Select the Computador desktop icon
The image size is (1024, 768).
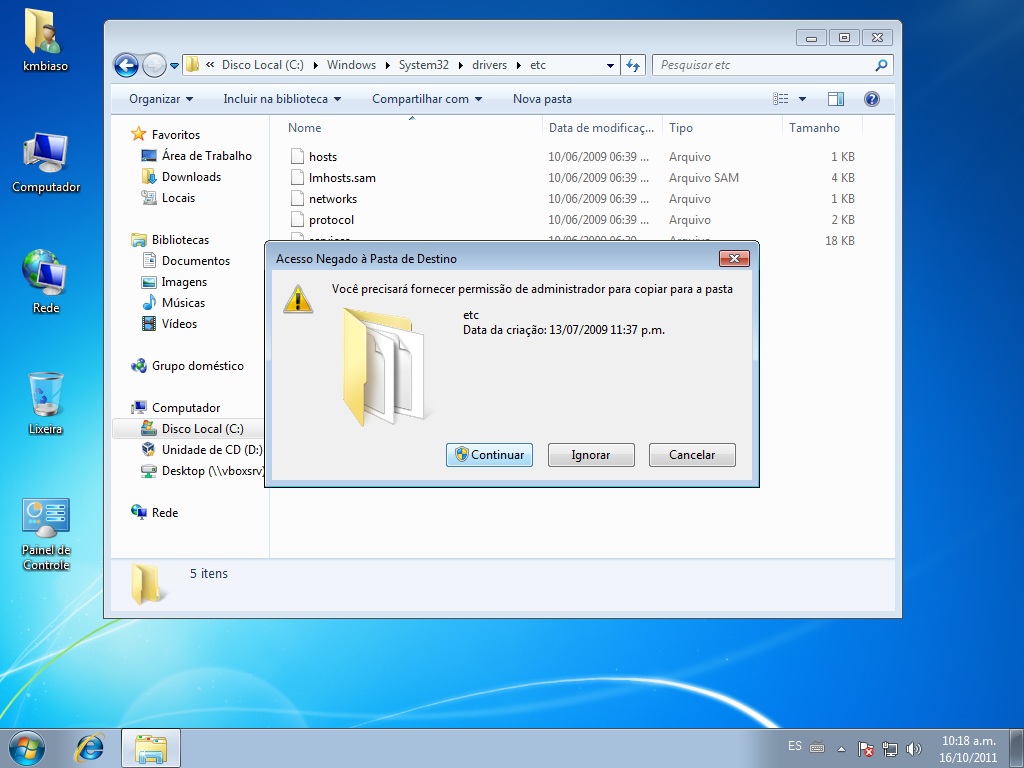[46, 162]
